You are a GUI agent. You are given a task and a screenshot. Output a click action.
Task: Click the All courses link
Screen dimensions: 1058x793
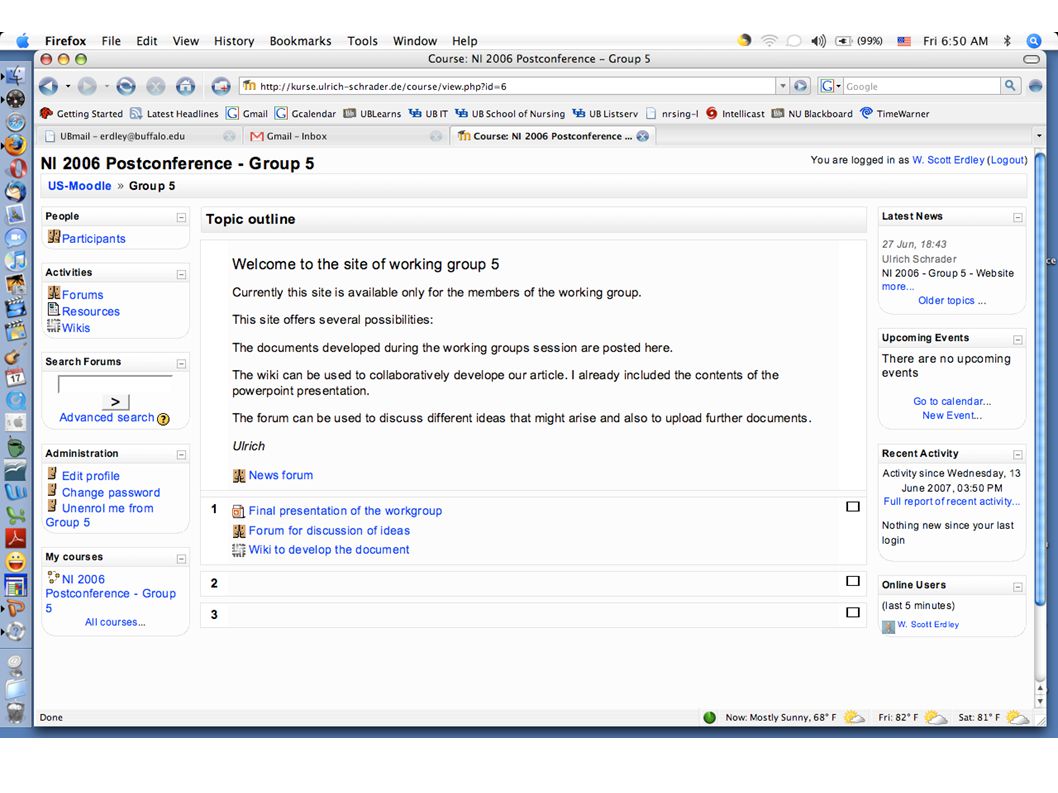(x=115, y=622)
